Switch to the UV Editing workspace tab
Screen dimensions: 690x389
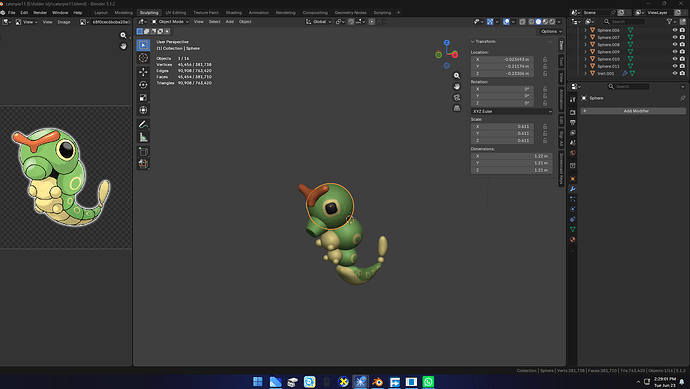tap(175, 13)
